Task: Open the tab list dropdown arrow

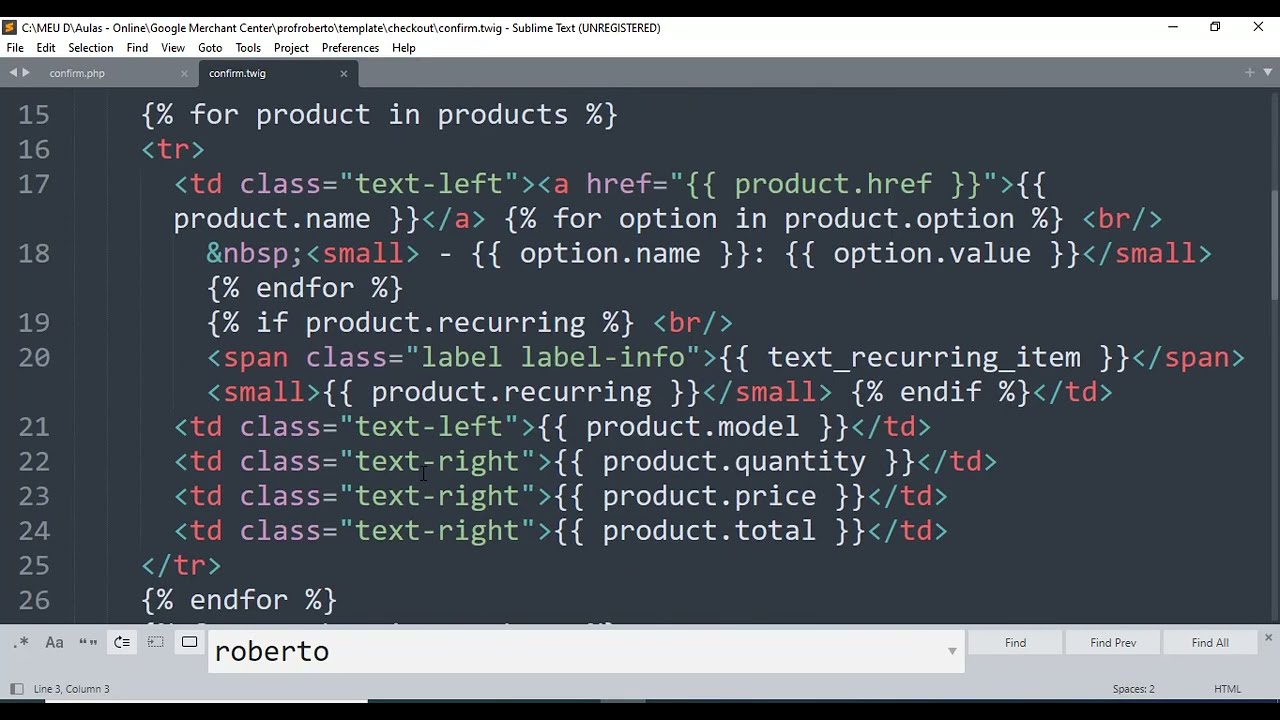Action: [1269, 72]
